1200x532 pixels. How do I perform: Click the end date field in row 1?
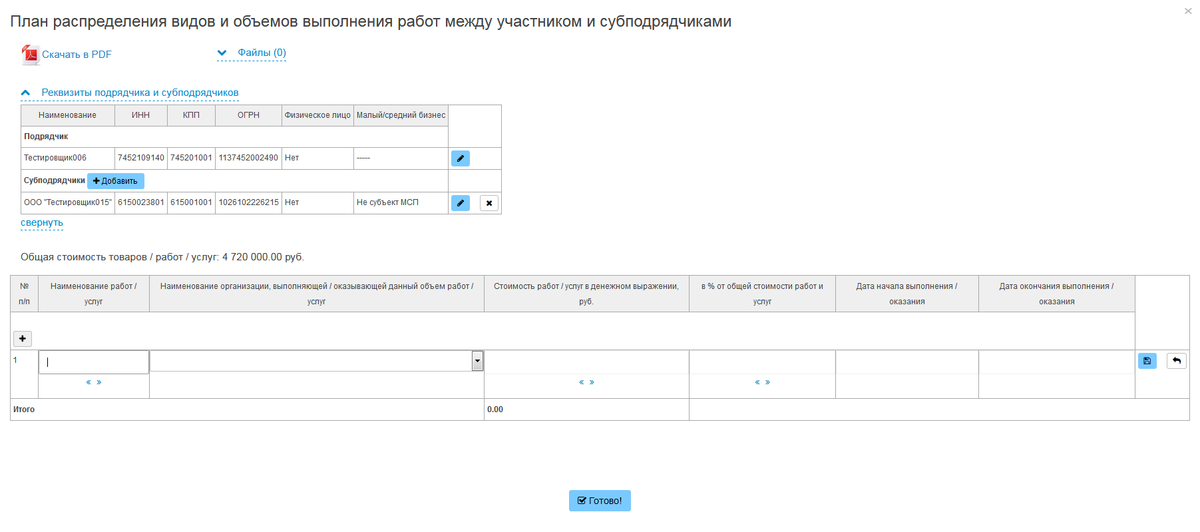click(1056, 362)
